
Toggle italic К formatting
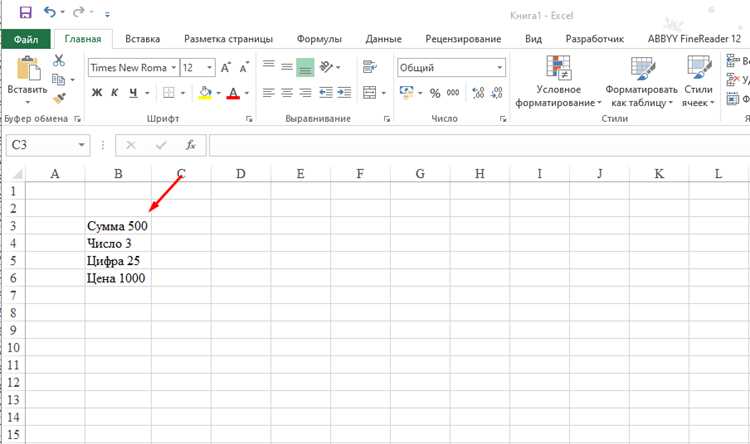click(x=115, y=92)
